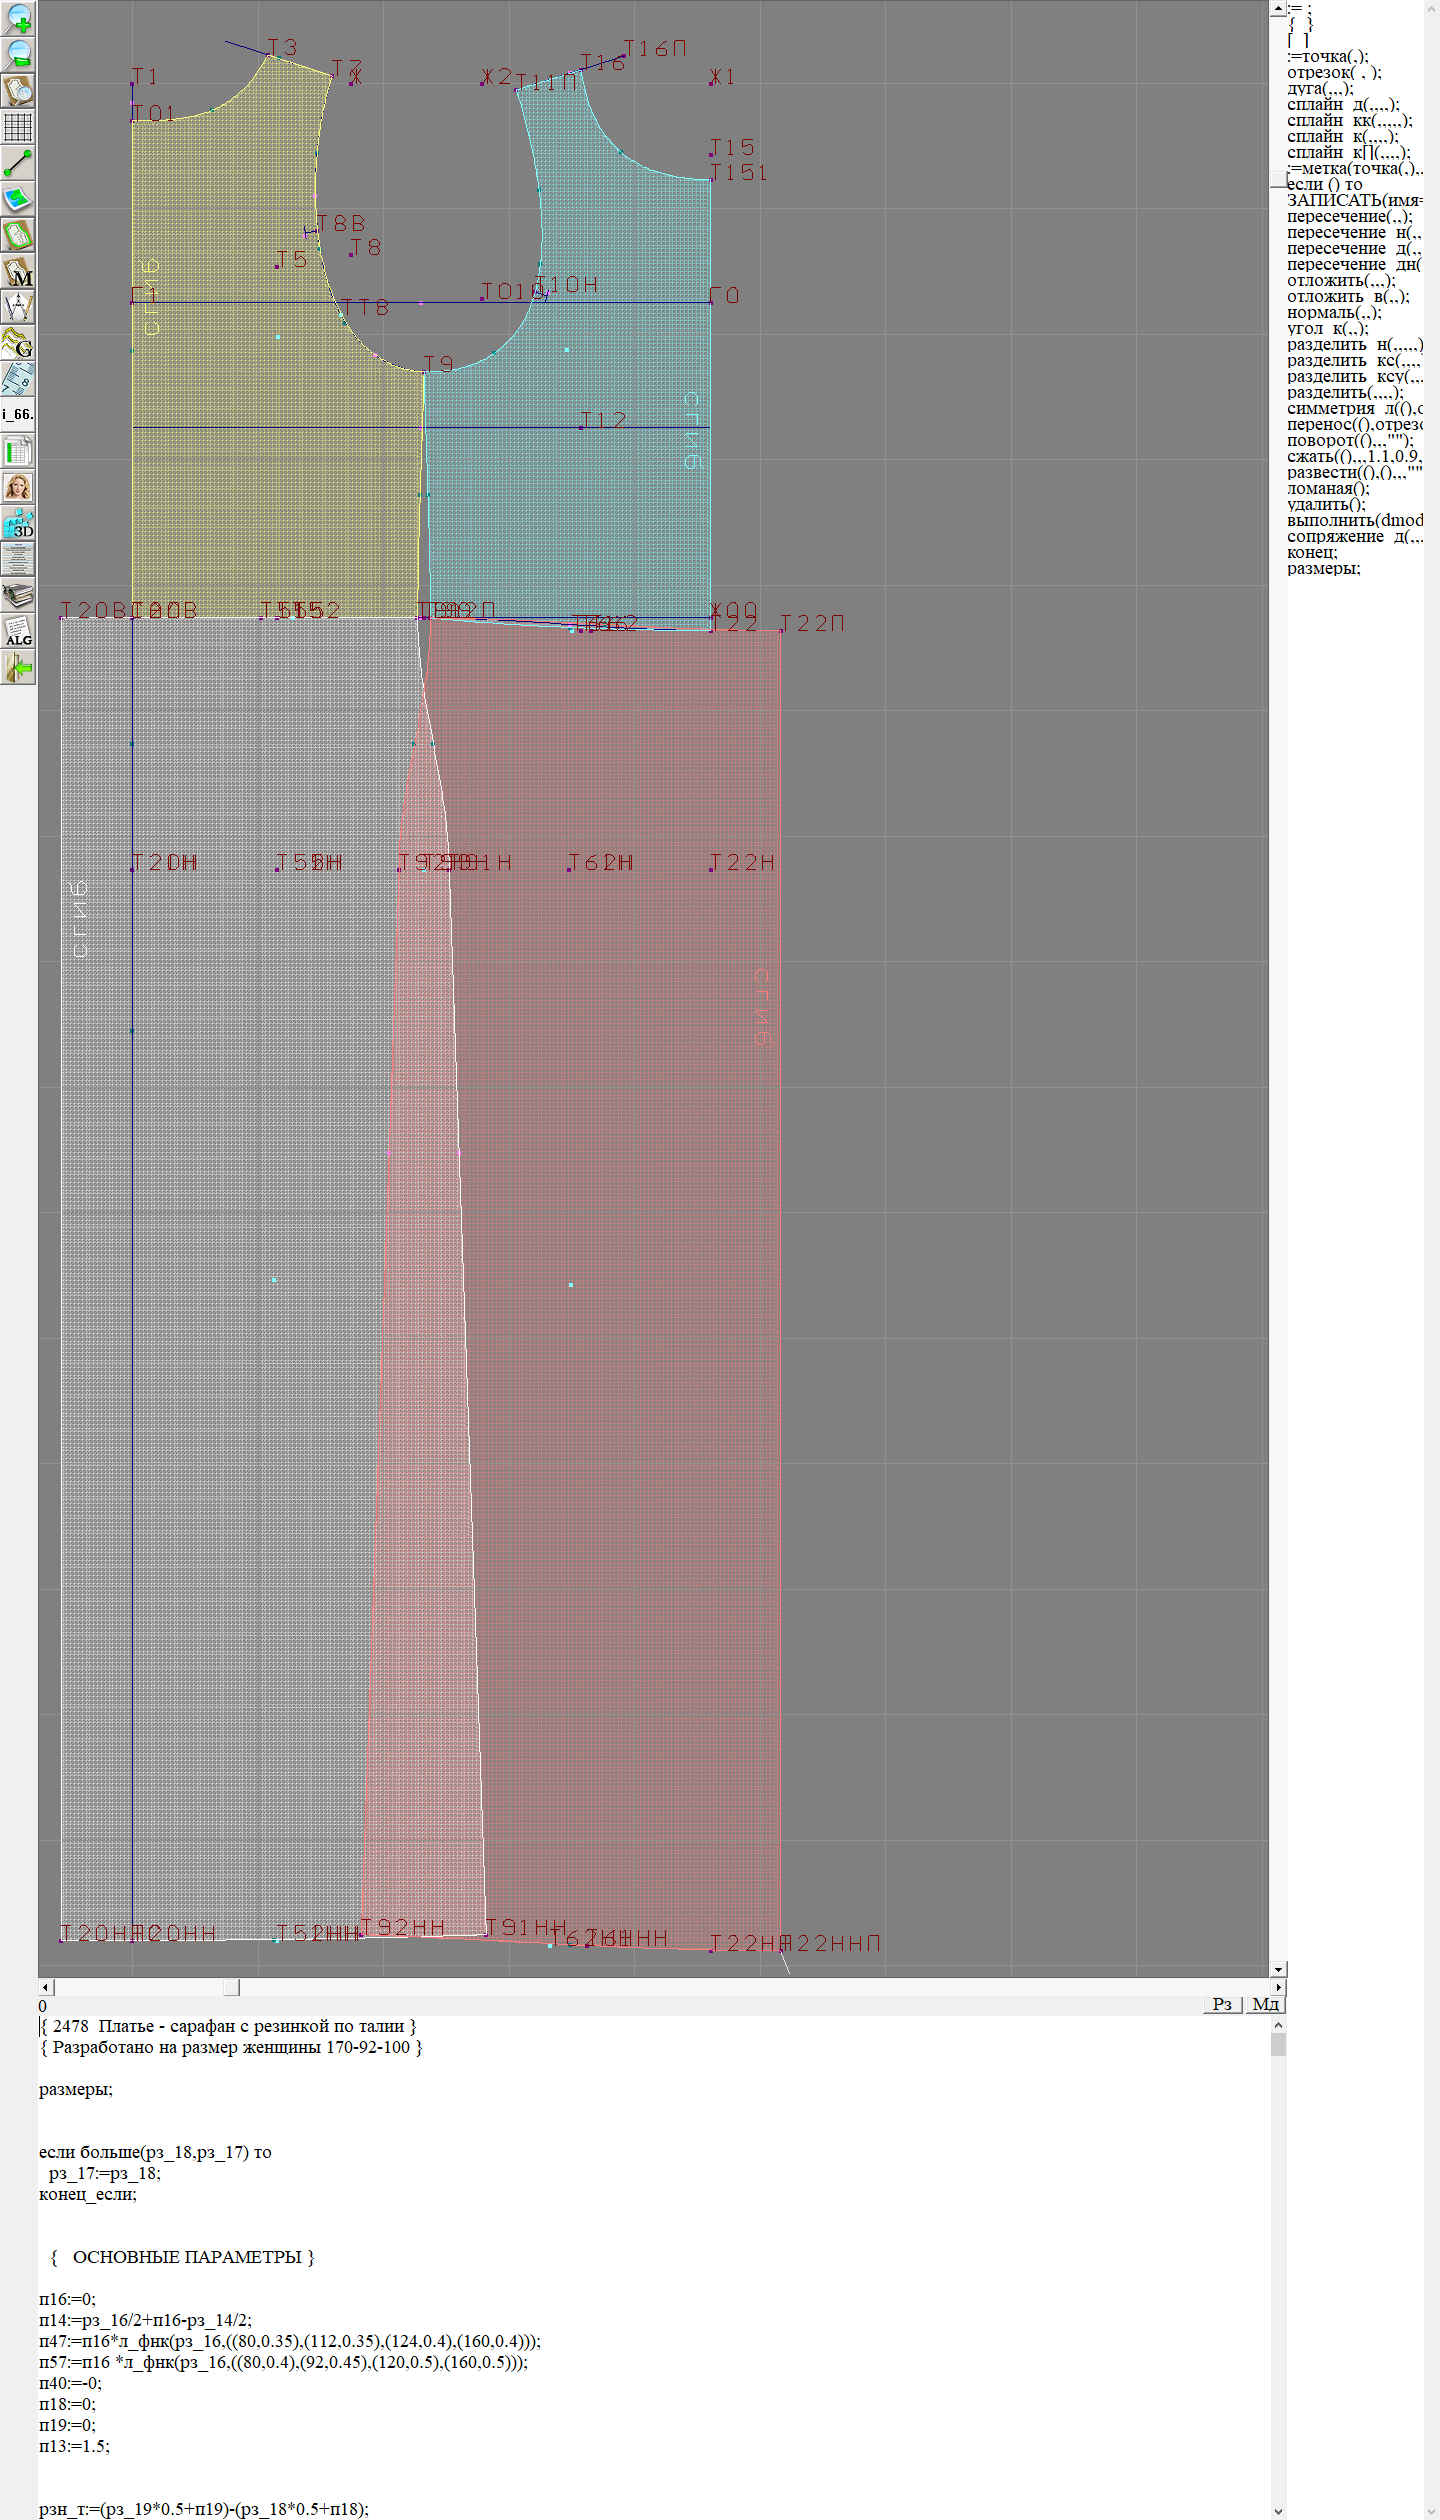Choose 'нормаль(,,);' from the operator list
The height and width of the screenshot is (2520, 1440).
pyautogui.click(x=1334, y=313)
